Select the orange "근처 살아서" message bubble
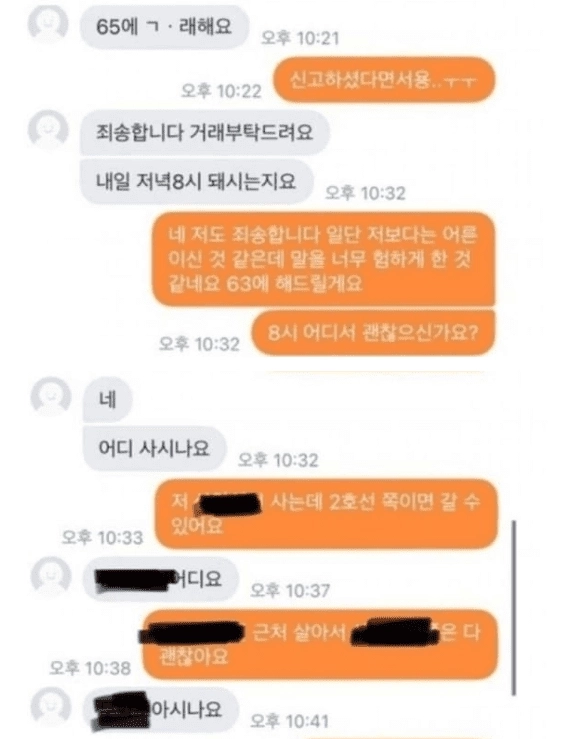Image resolution: width=577 pixels, height=739 pixels. point(320,644)
